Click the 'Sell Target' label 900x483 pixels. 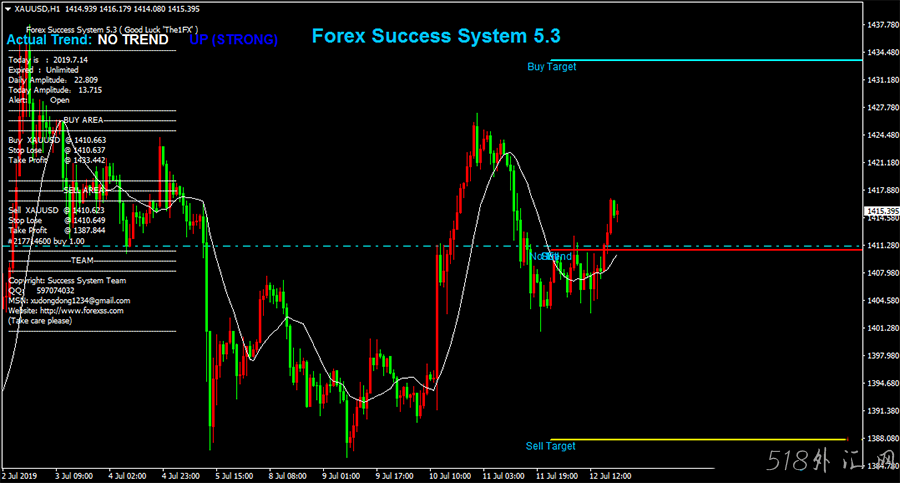point(550,446)
